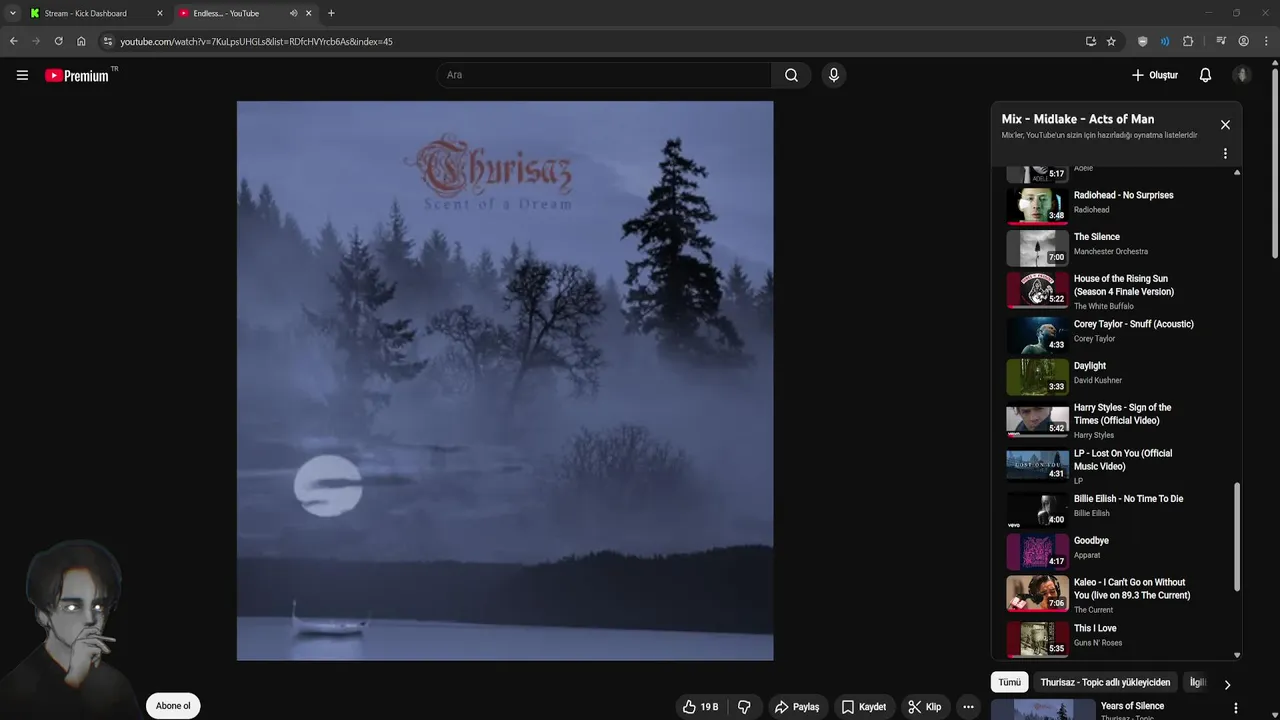1280x720 pixels.
Task: Open the browser extensions puzzle icon
Action: coord(1188,41)
